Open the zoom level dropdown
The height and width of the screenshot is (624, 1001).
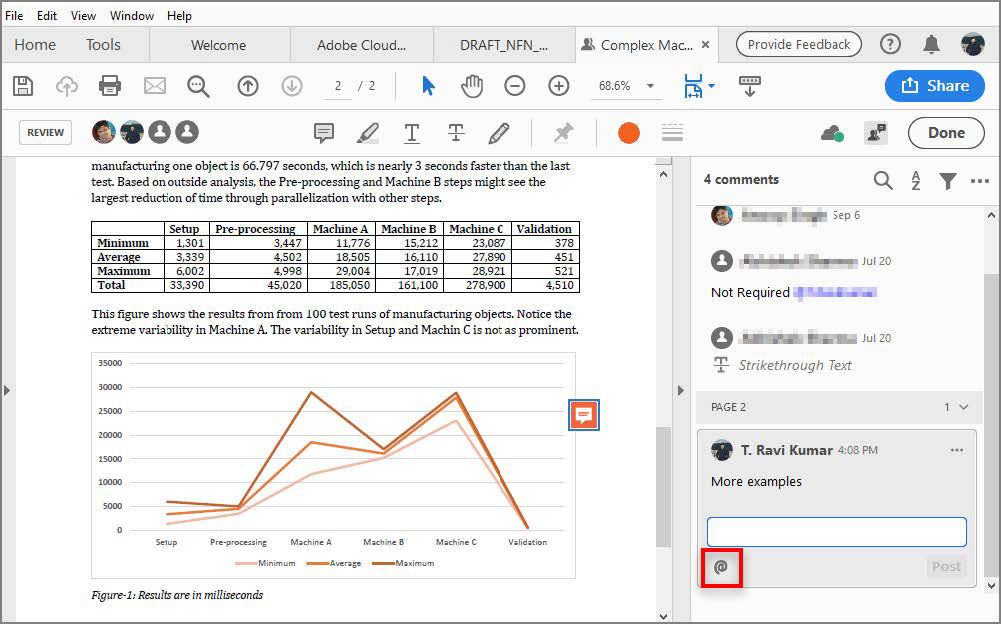coord(650,86)
